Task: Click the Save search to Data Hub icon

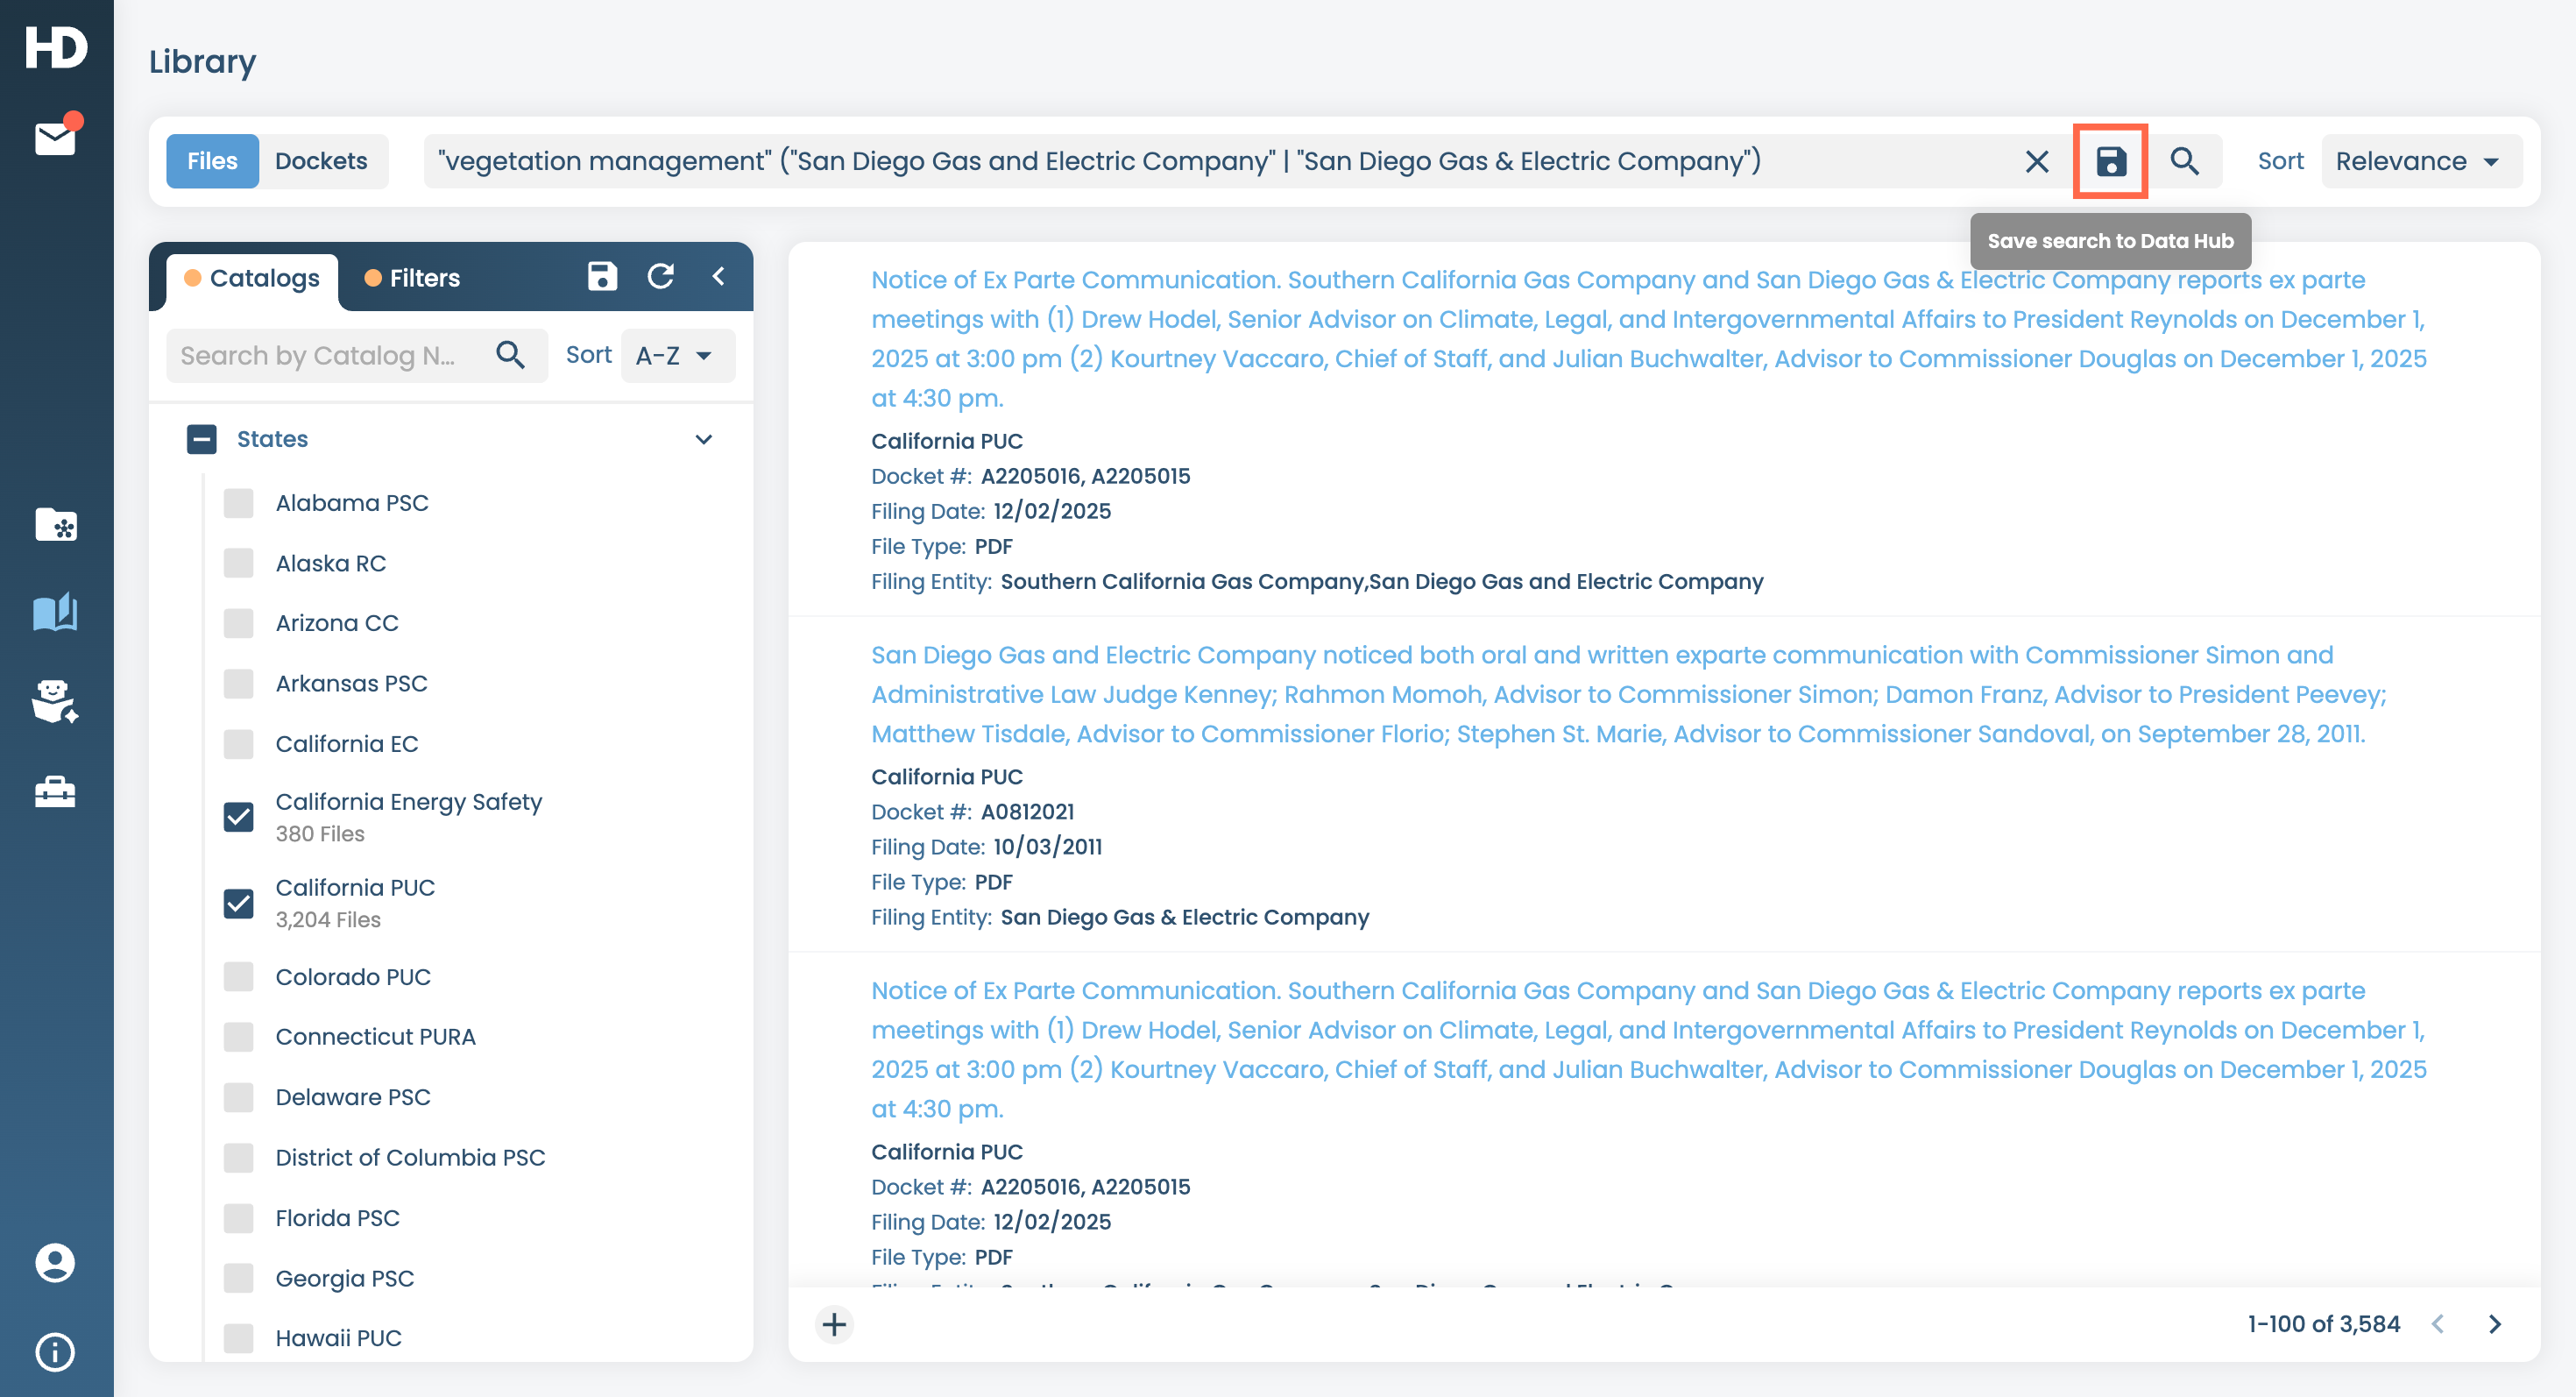Action: point(2110,161)
